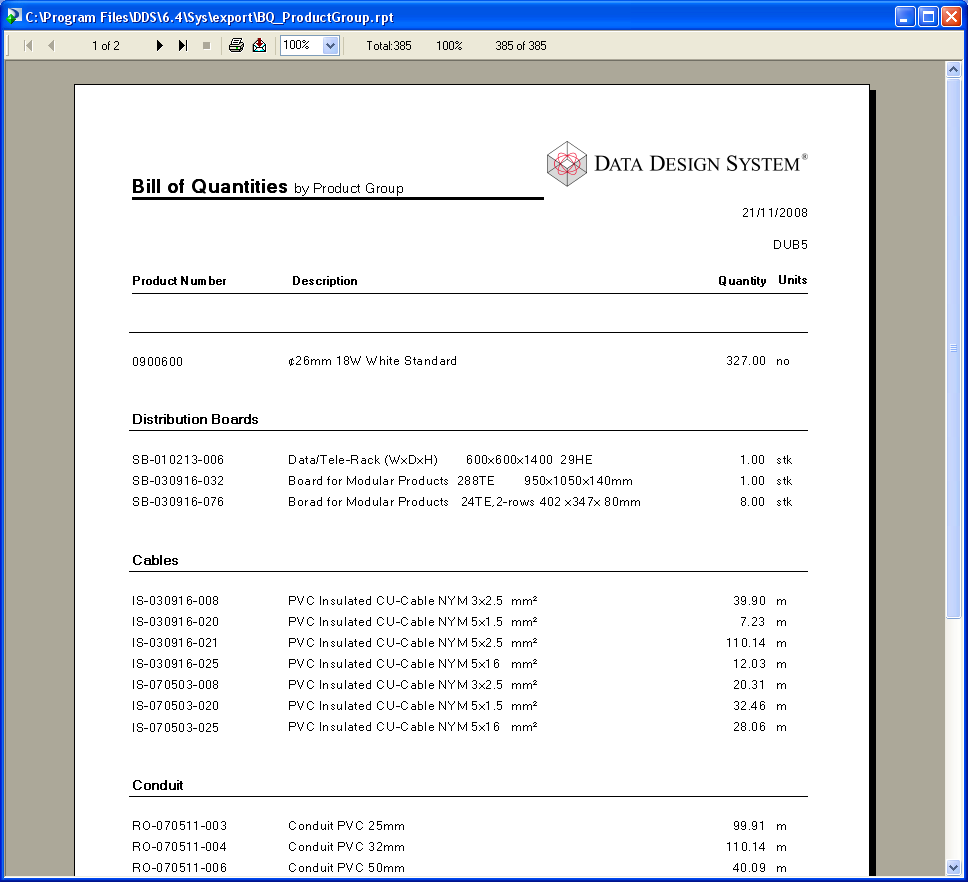Close the report viewer window
The width and height of the screenshot is (968, 882).
(x=950, y=16)
